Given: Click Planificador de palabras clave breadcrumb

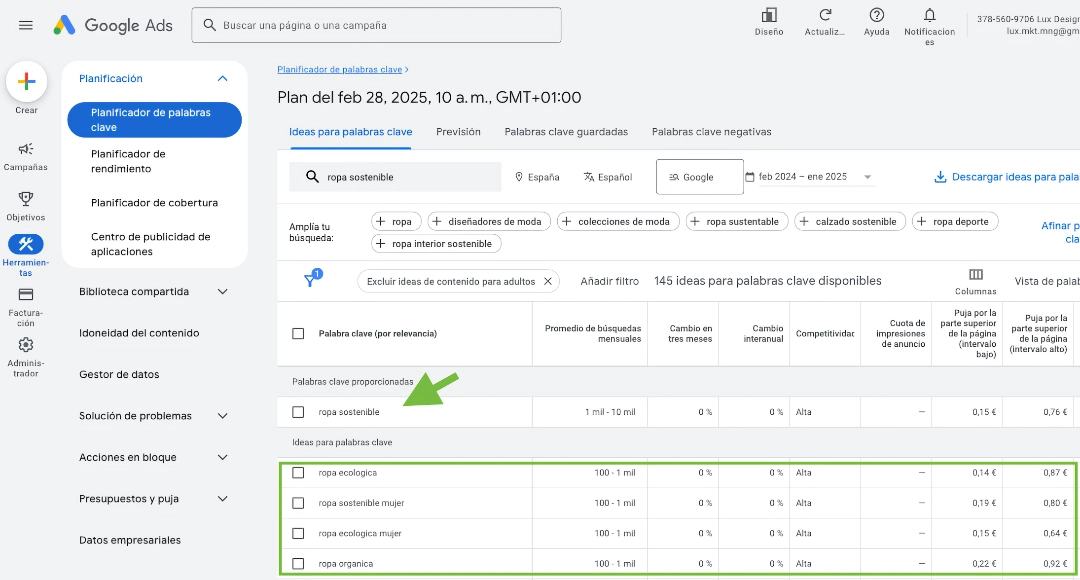Looking at the screenshot, I should click(x=340, y=70).
